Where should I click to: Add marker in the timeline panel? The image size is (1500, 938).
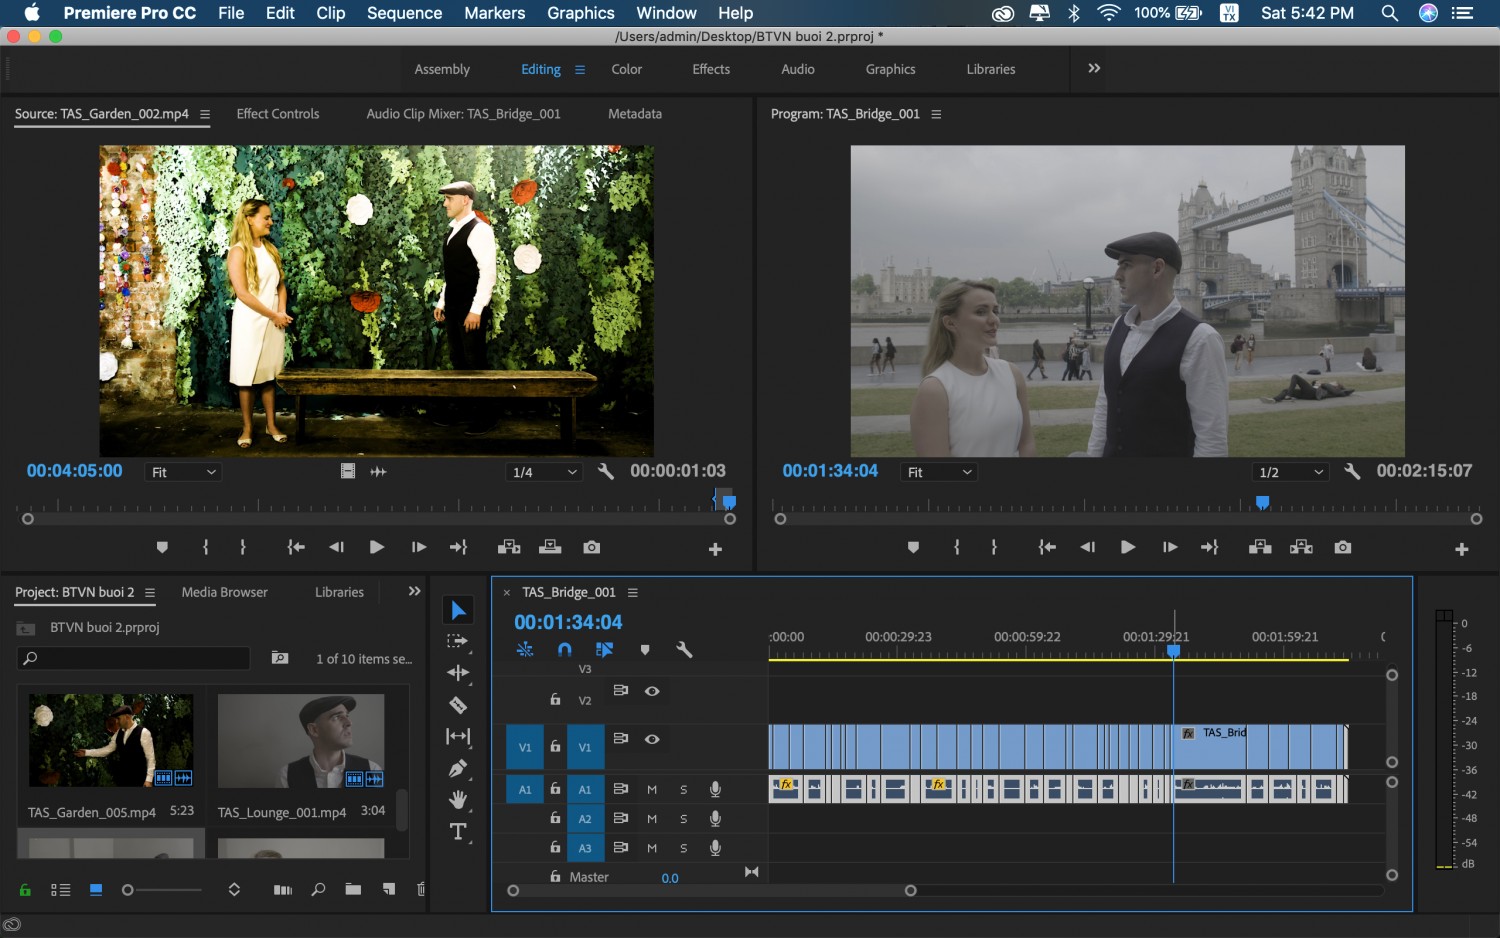645,650
